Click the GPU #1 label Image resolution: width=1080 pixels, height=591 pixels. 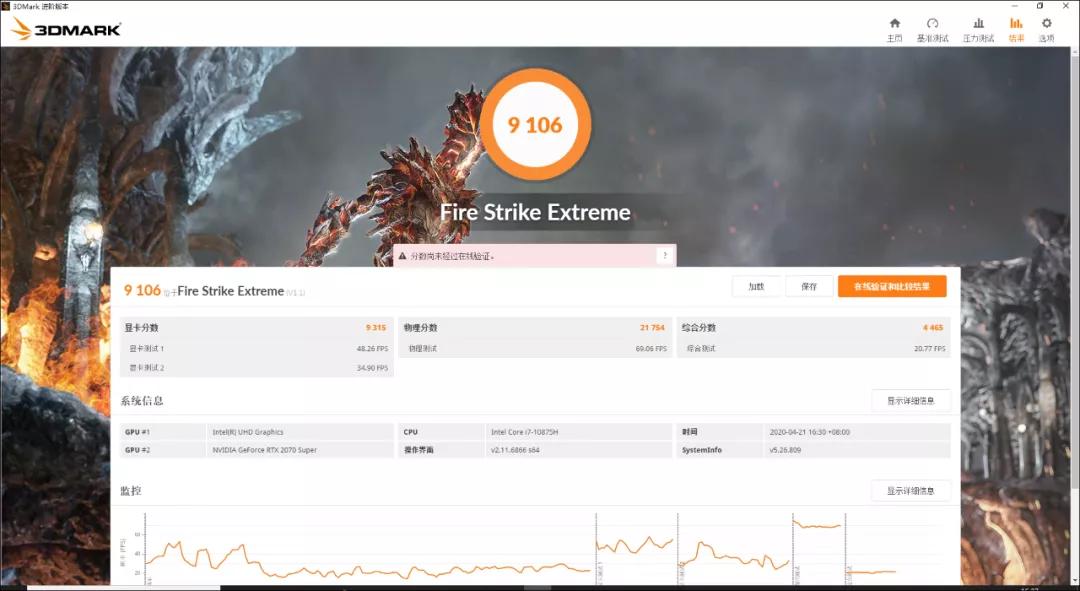click(x=137, y=432)
